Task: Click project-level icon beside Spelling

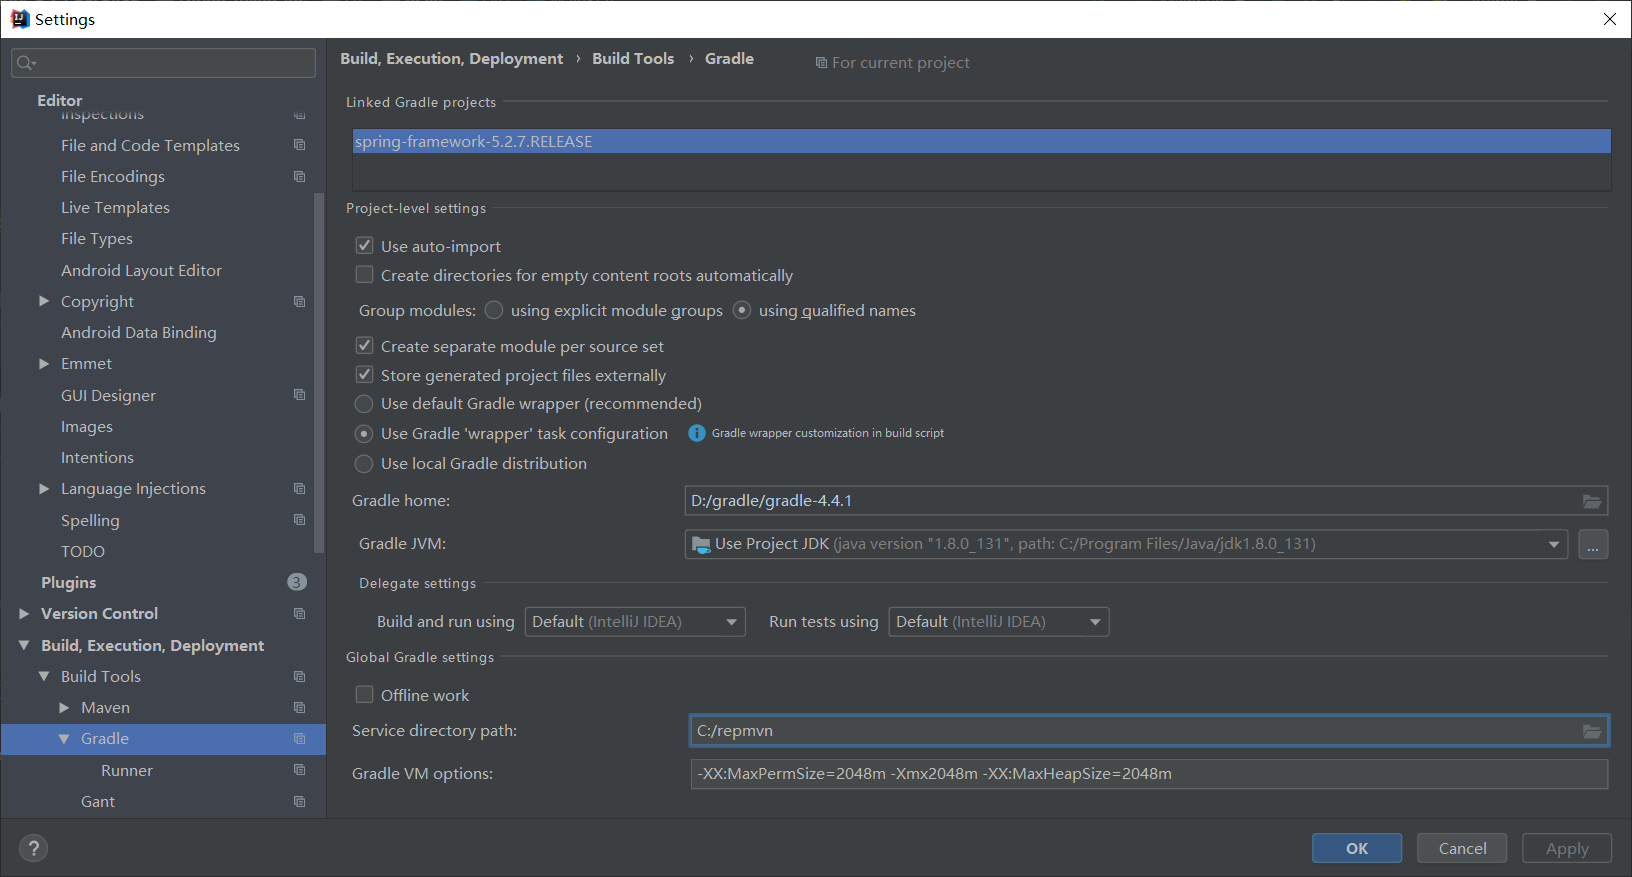Action: (x=299, y=520)
